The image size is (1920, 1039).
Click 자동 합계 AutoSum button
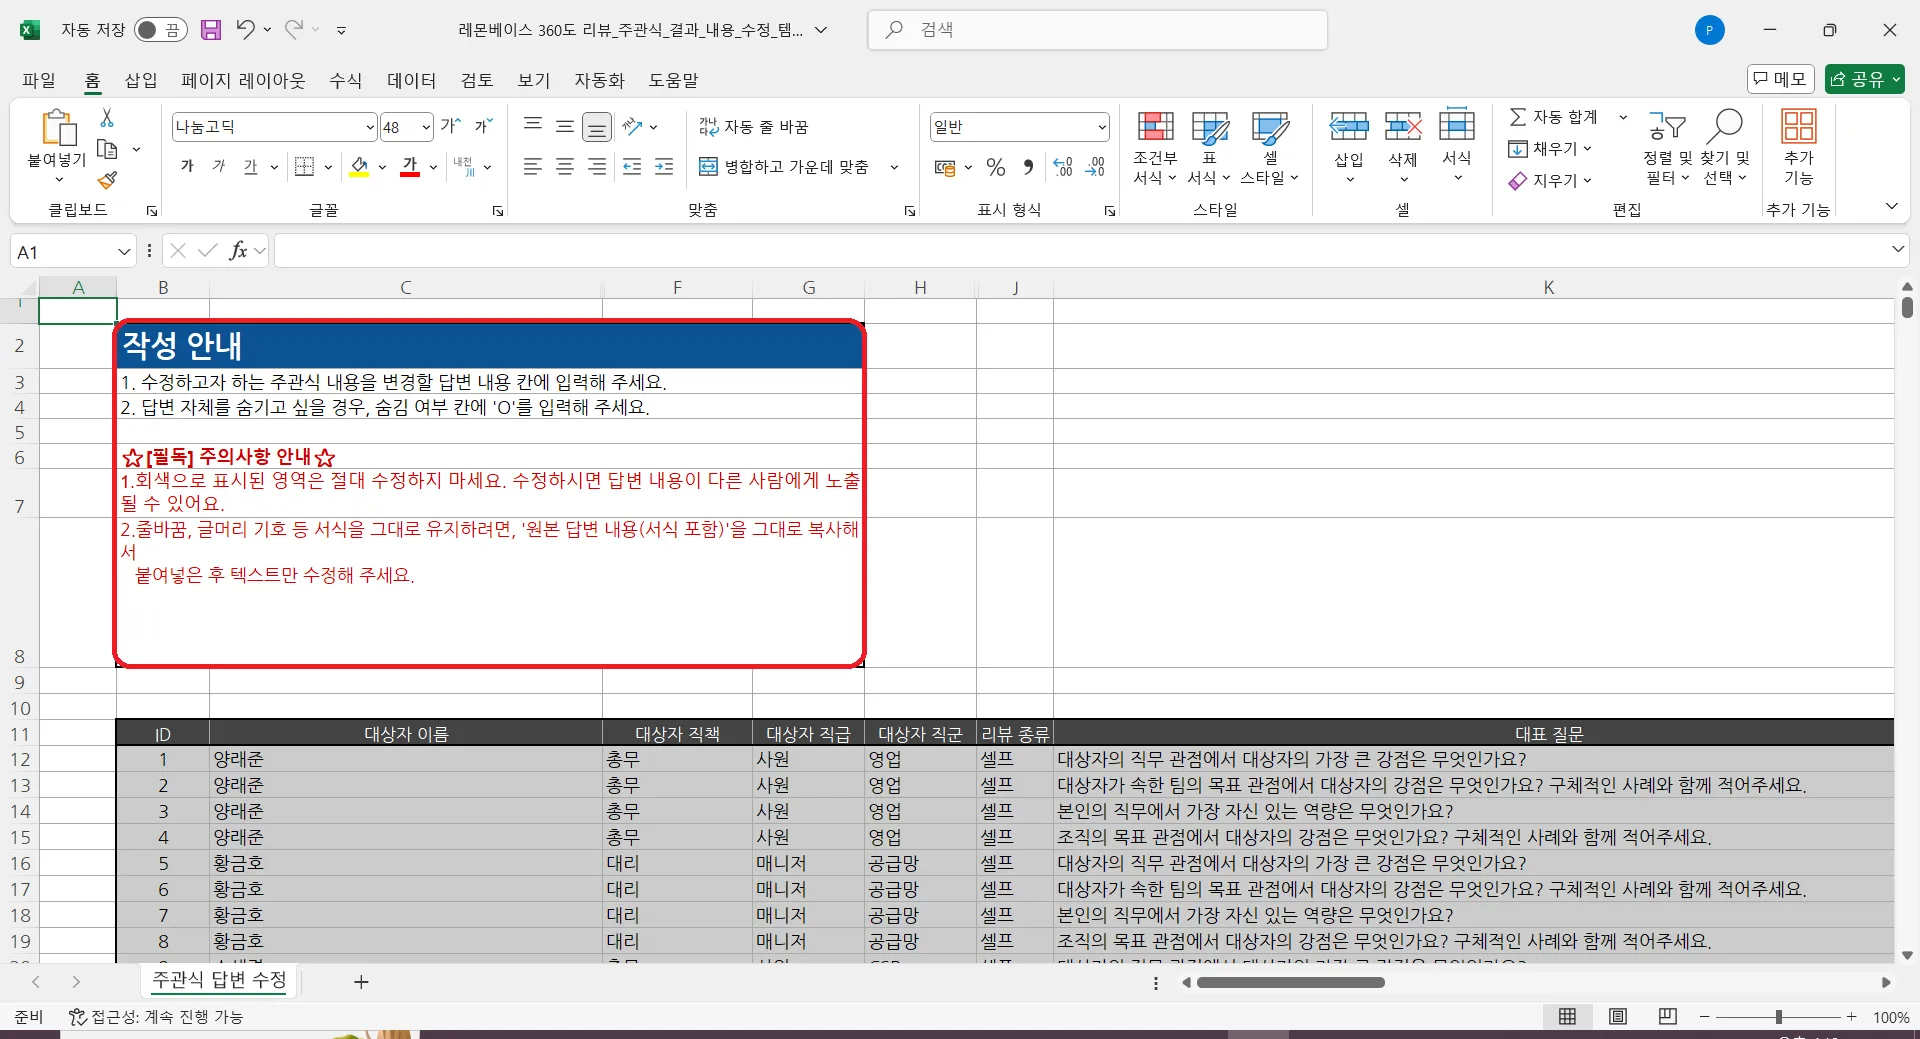[x=1554, y=117]
